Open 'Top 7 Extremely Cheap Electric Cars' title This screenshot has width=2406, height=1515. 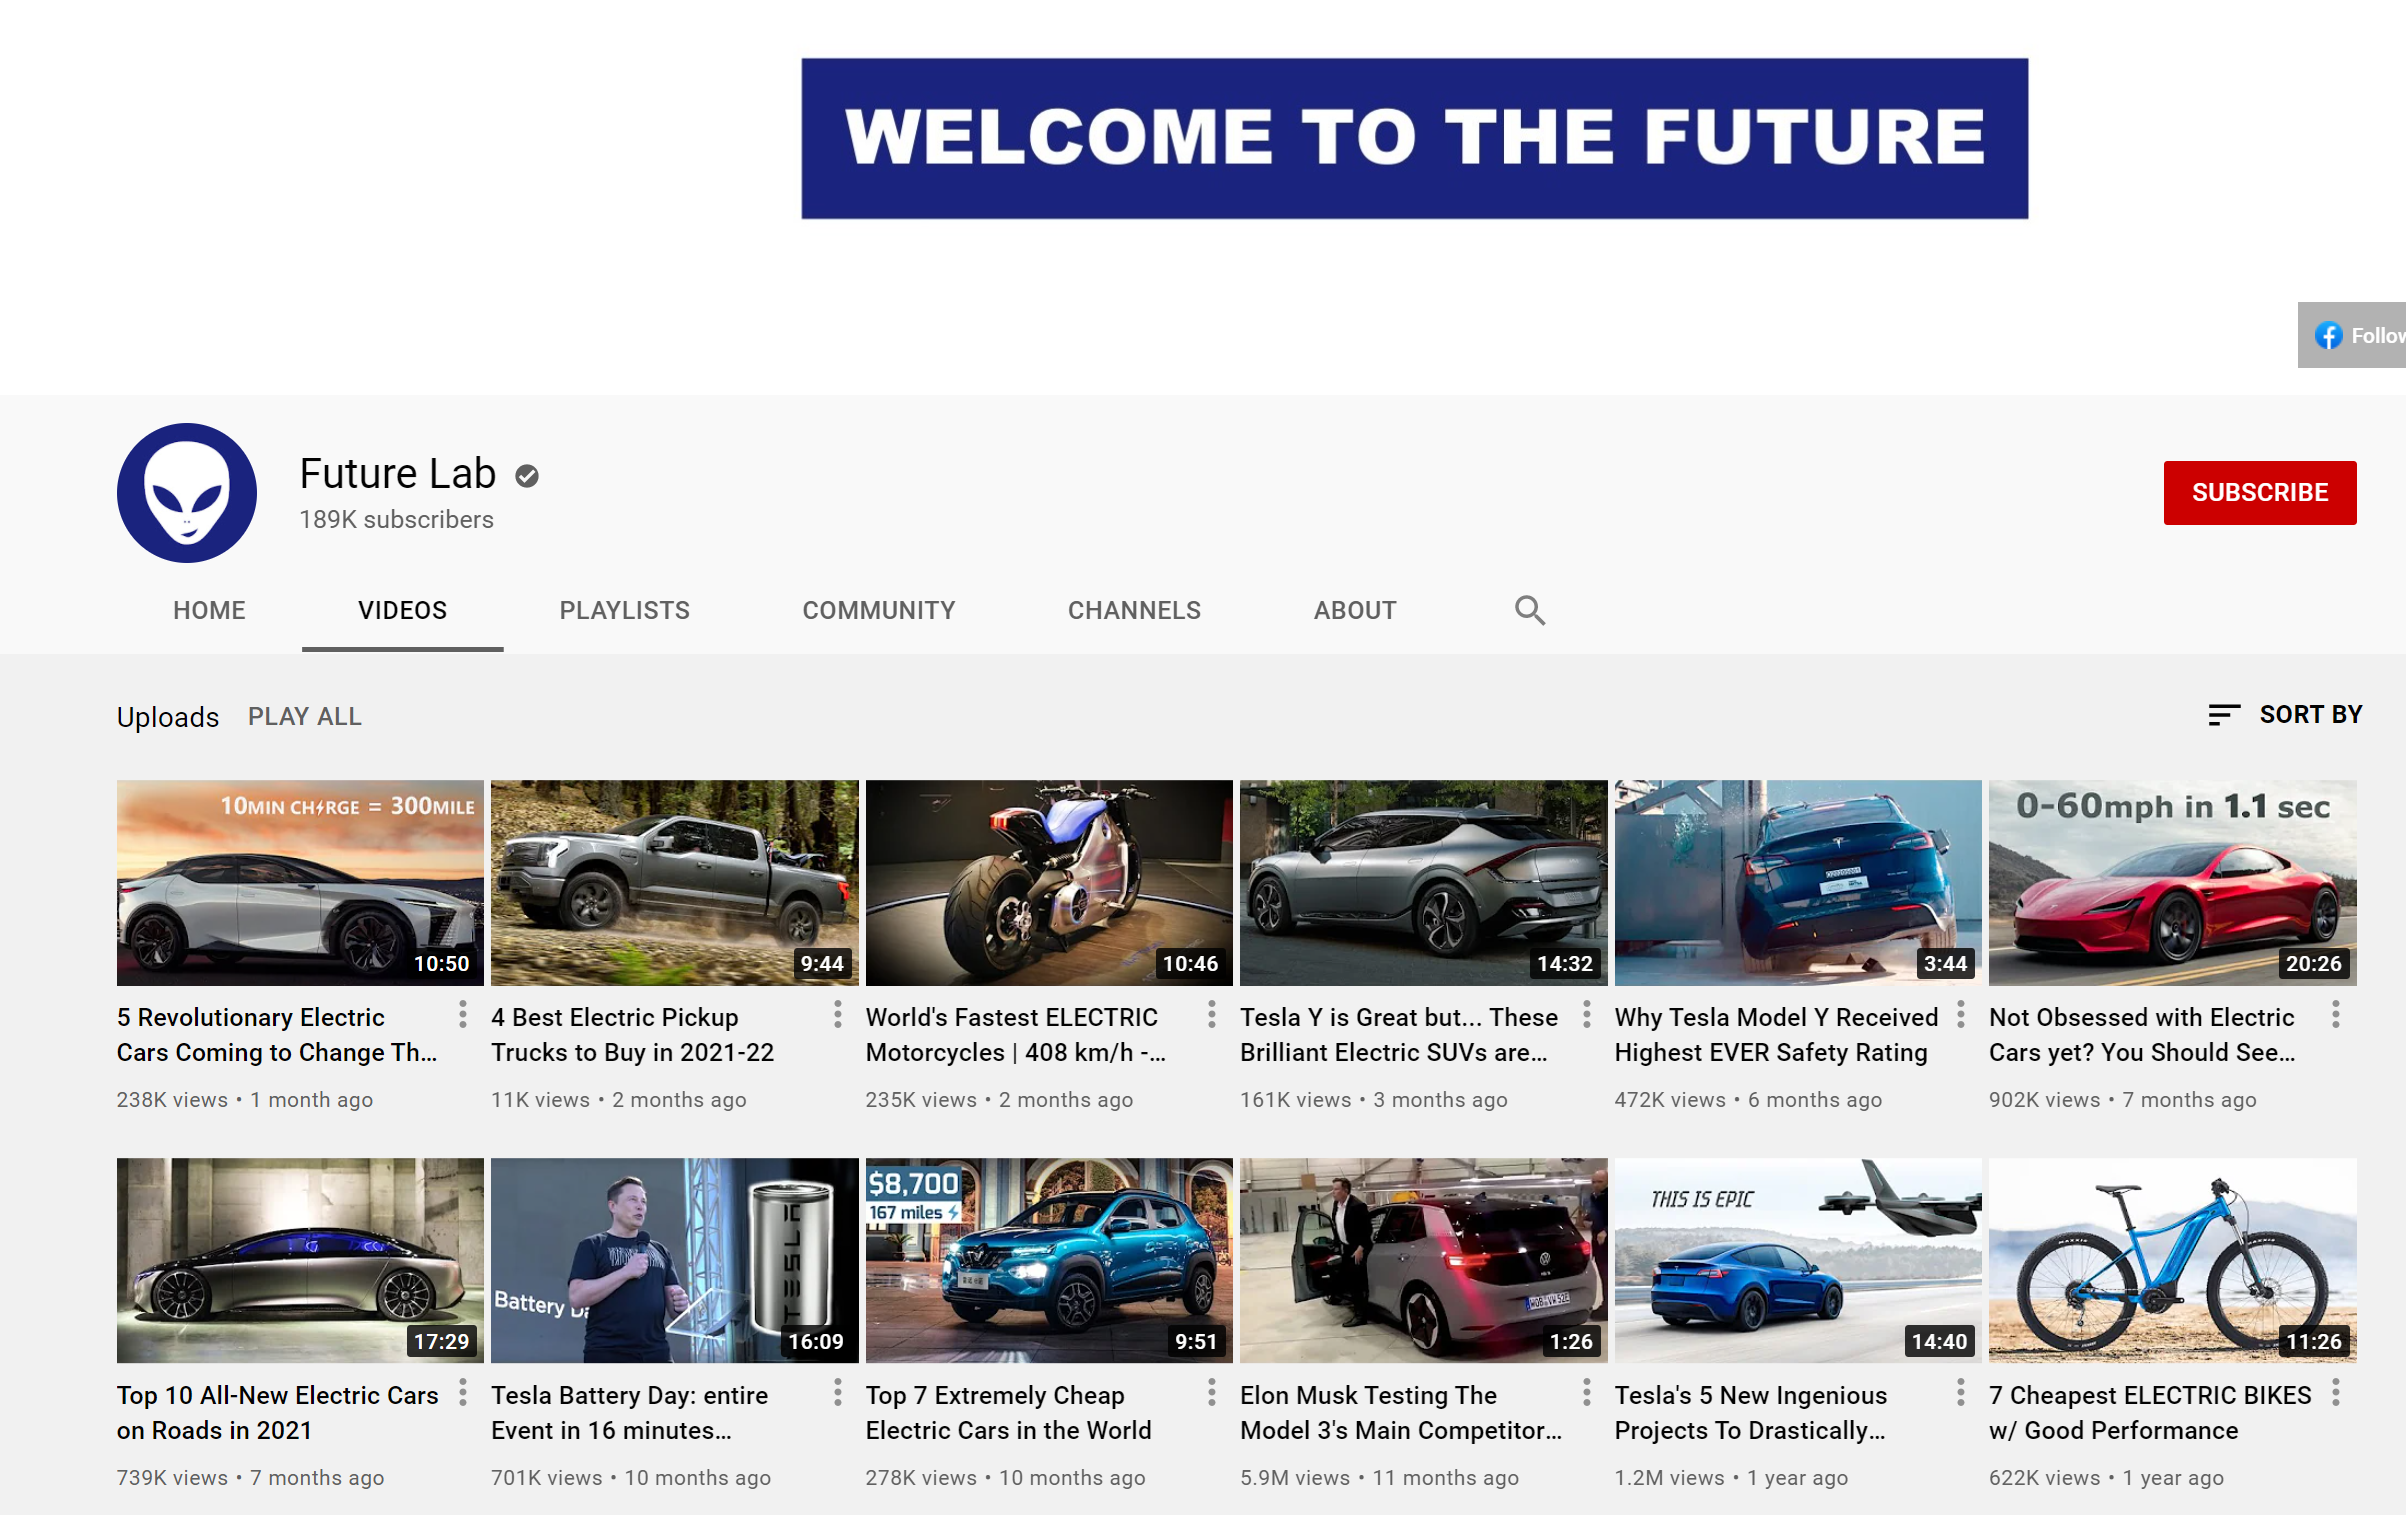click(1009, 1413)
